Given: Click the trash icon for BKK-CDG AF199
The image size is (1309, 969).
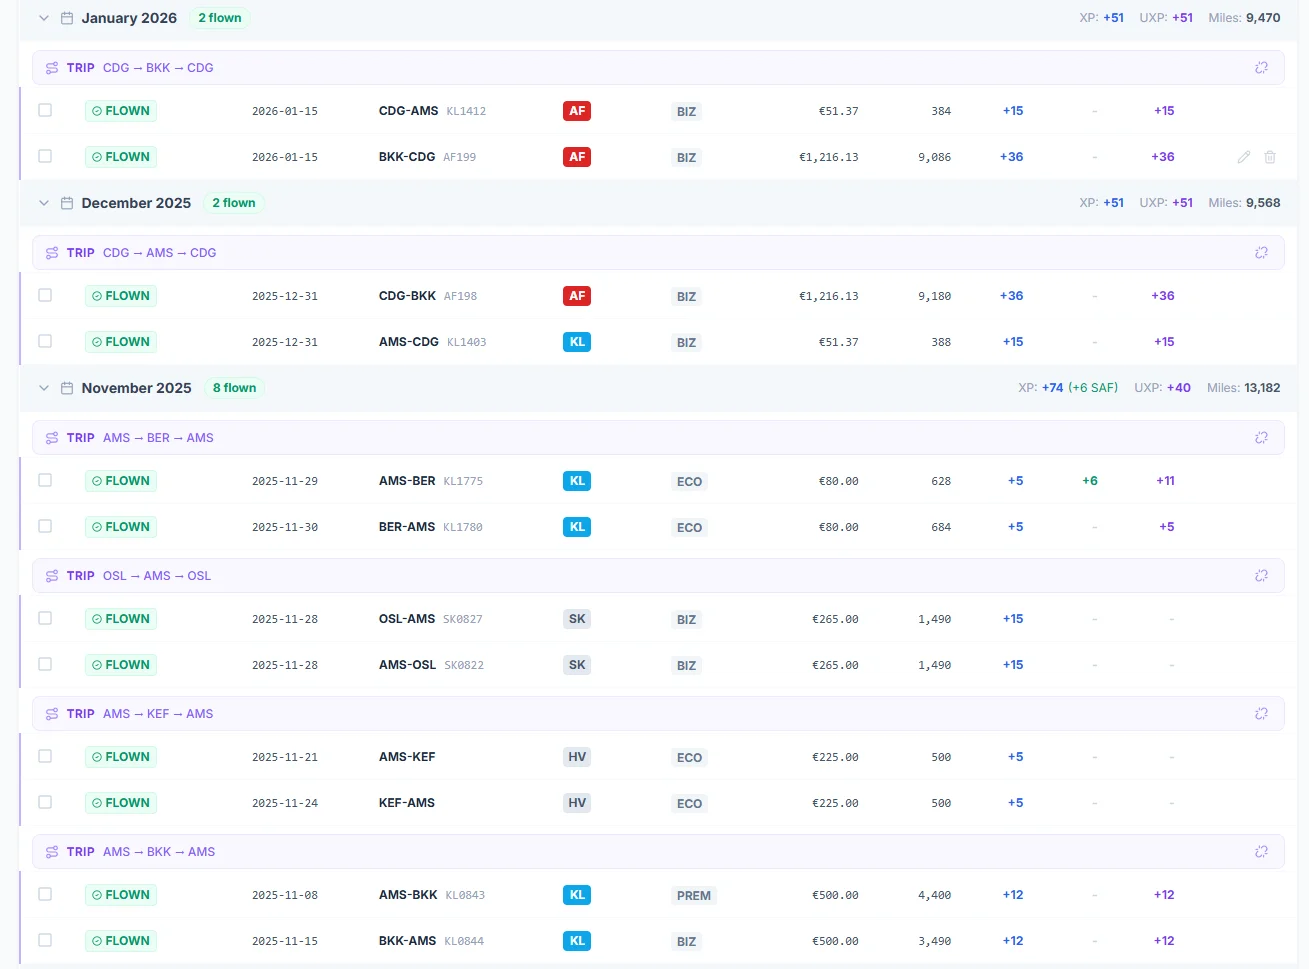Looking at the screenshot, I should [1269, 157].
